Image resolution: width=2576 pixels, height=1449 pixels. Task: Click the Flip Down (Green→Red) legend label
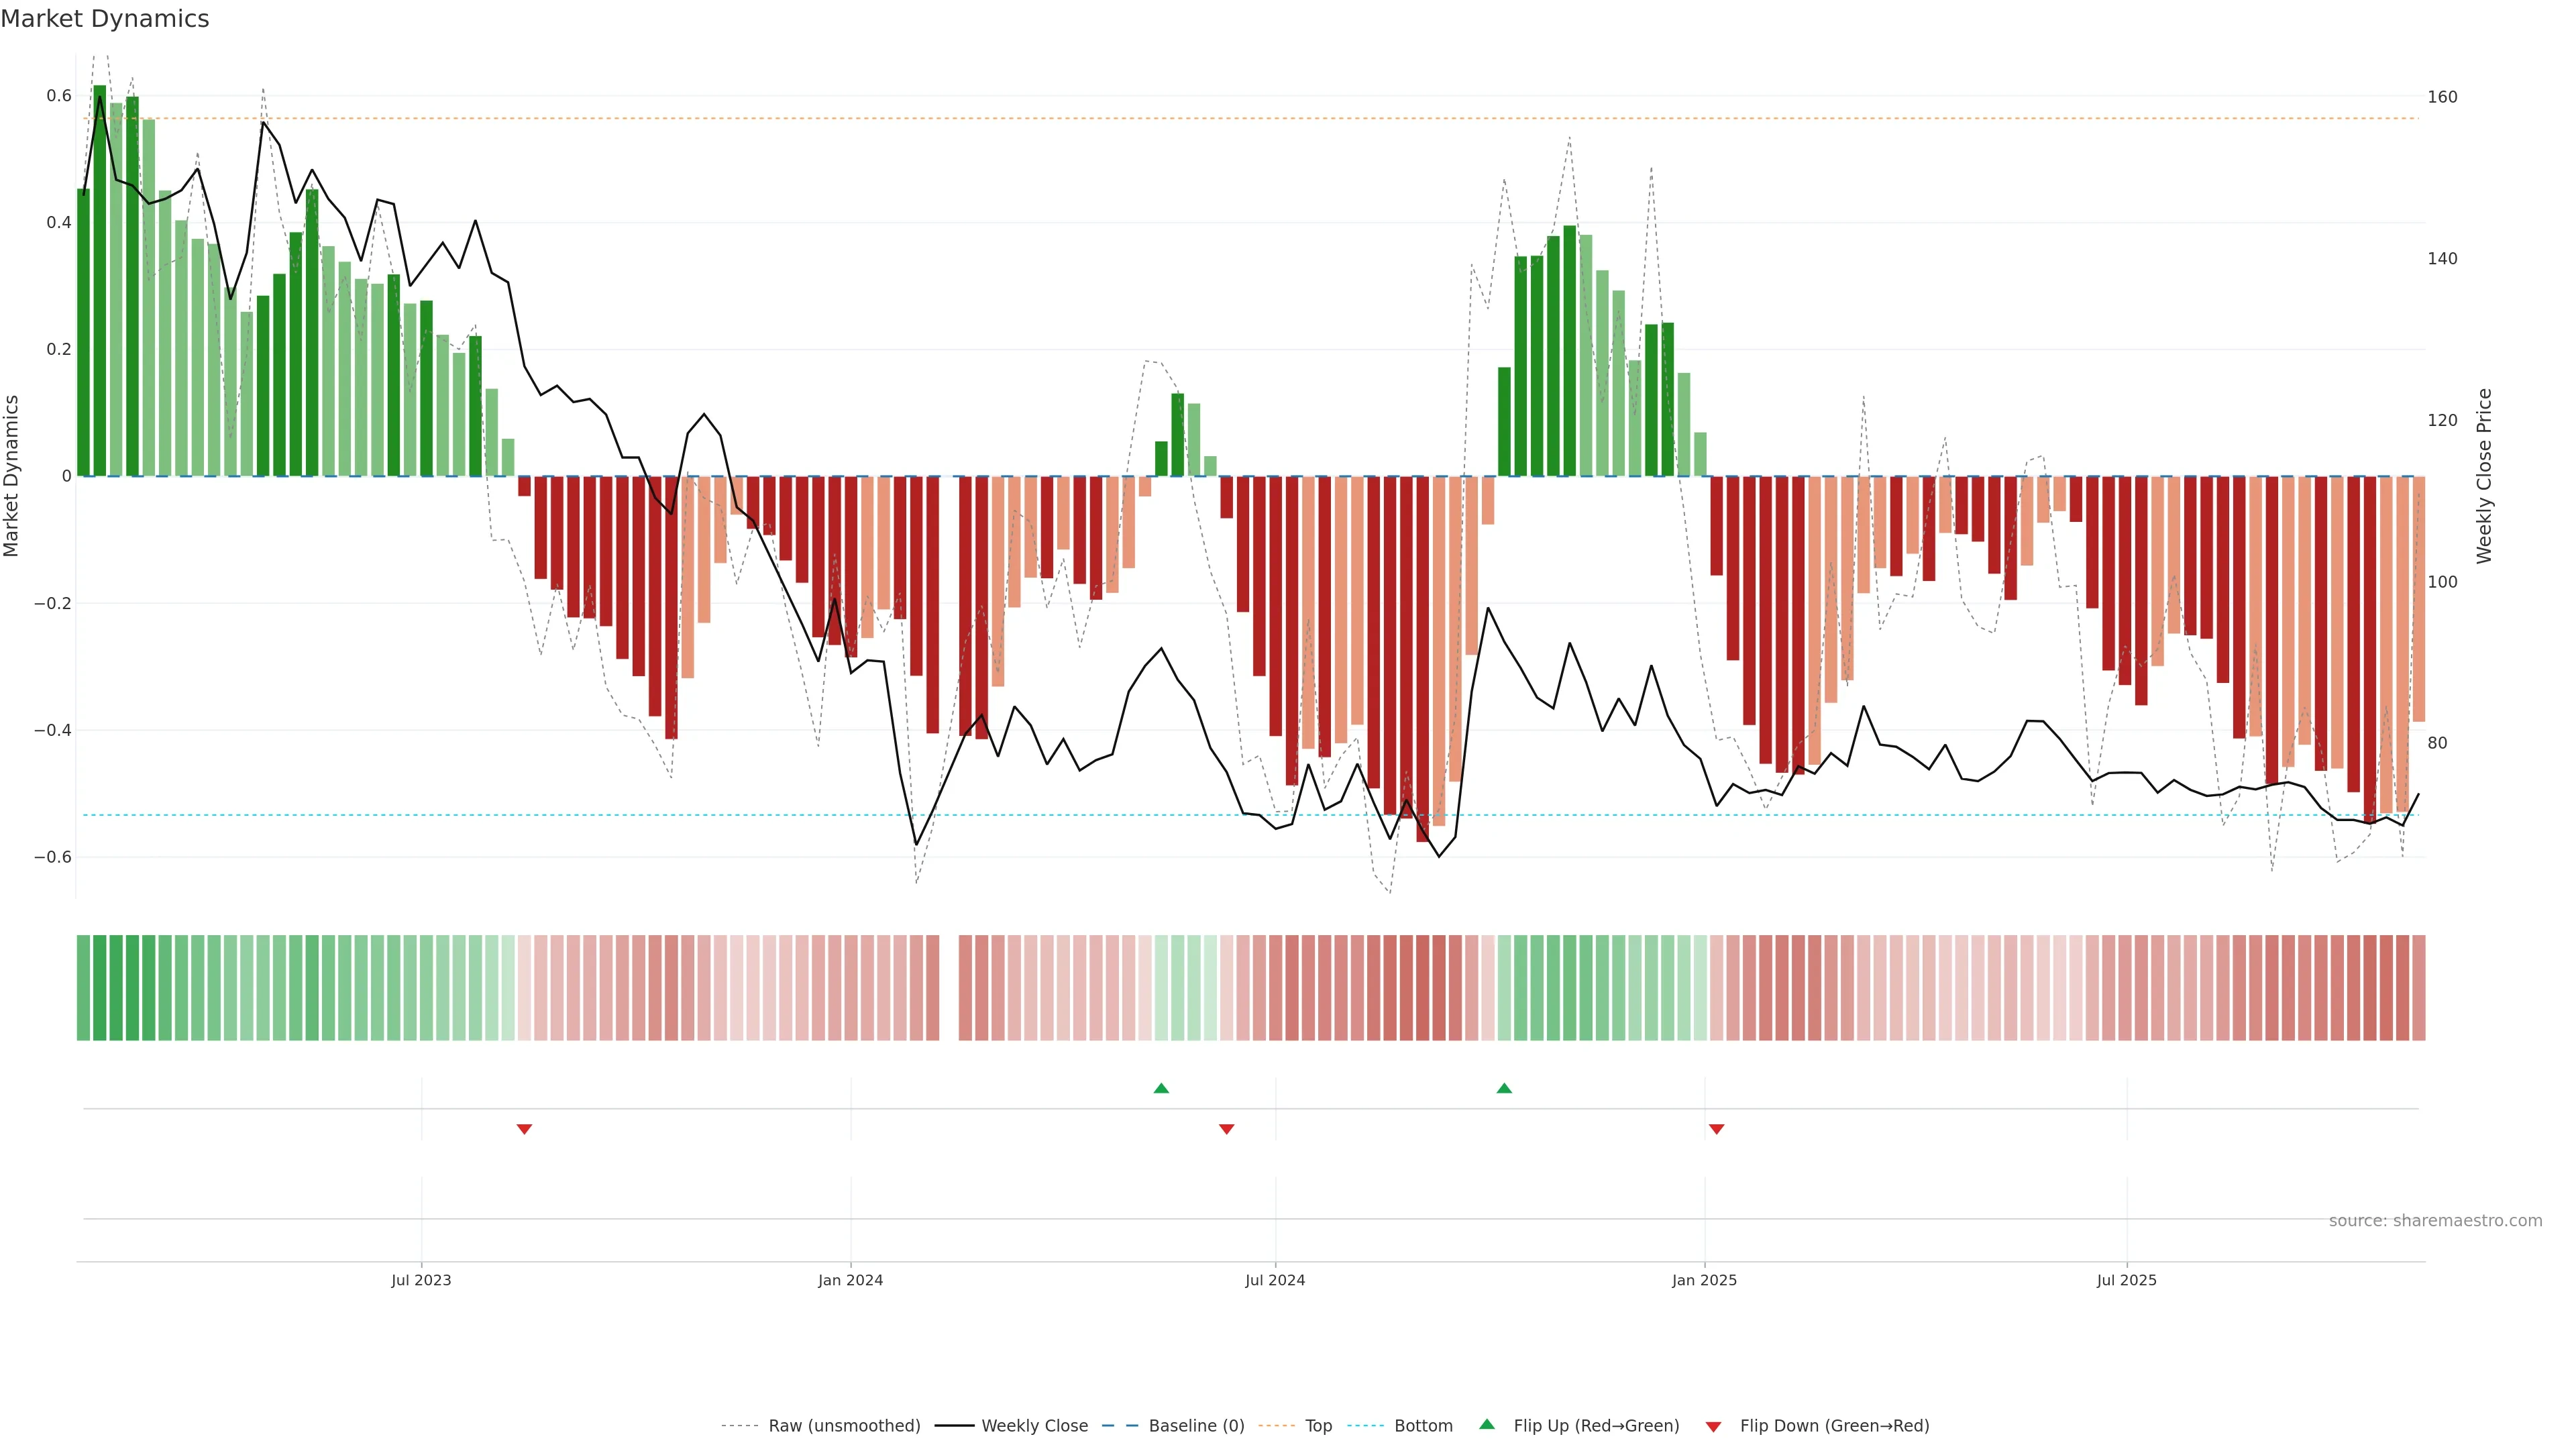point(1834,1426)
